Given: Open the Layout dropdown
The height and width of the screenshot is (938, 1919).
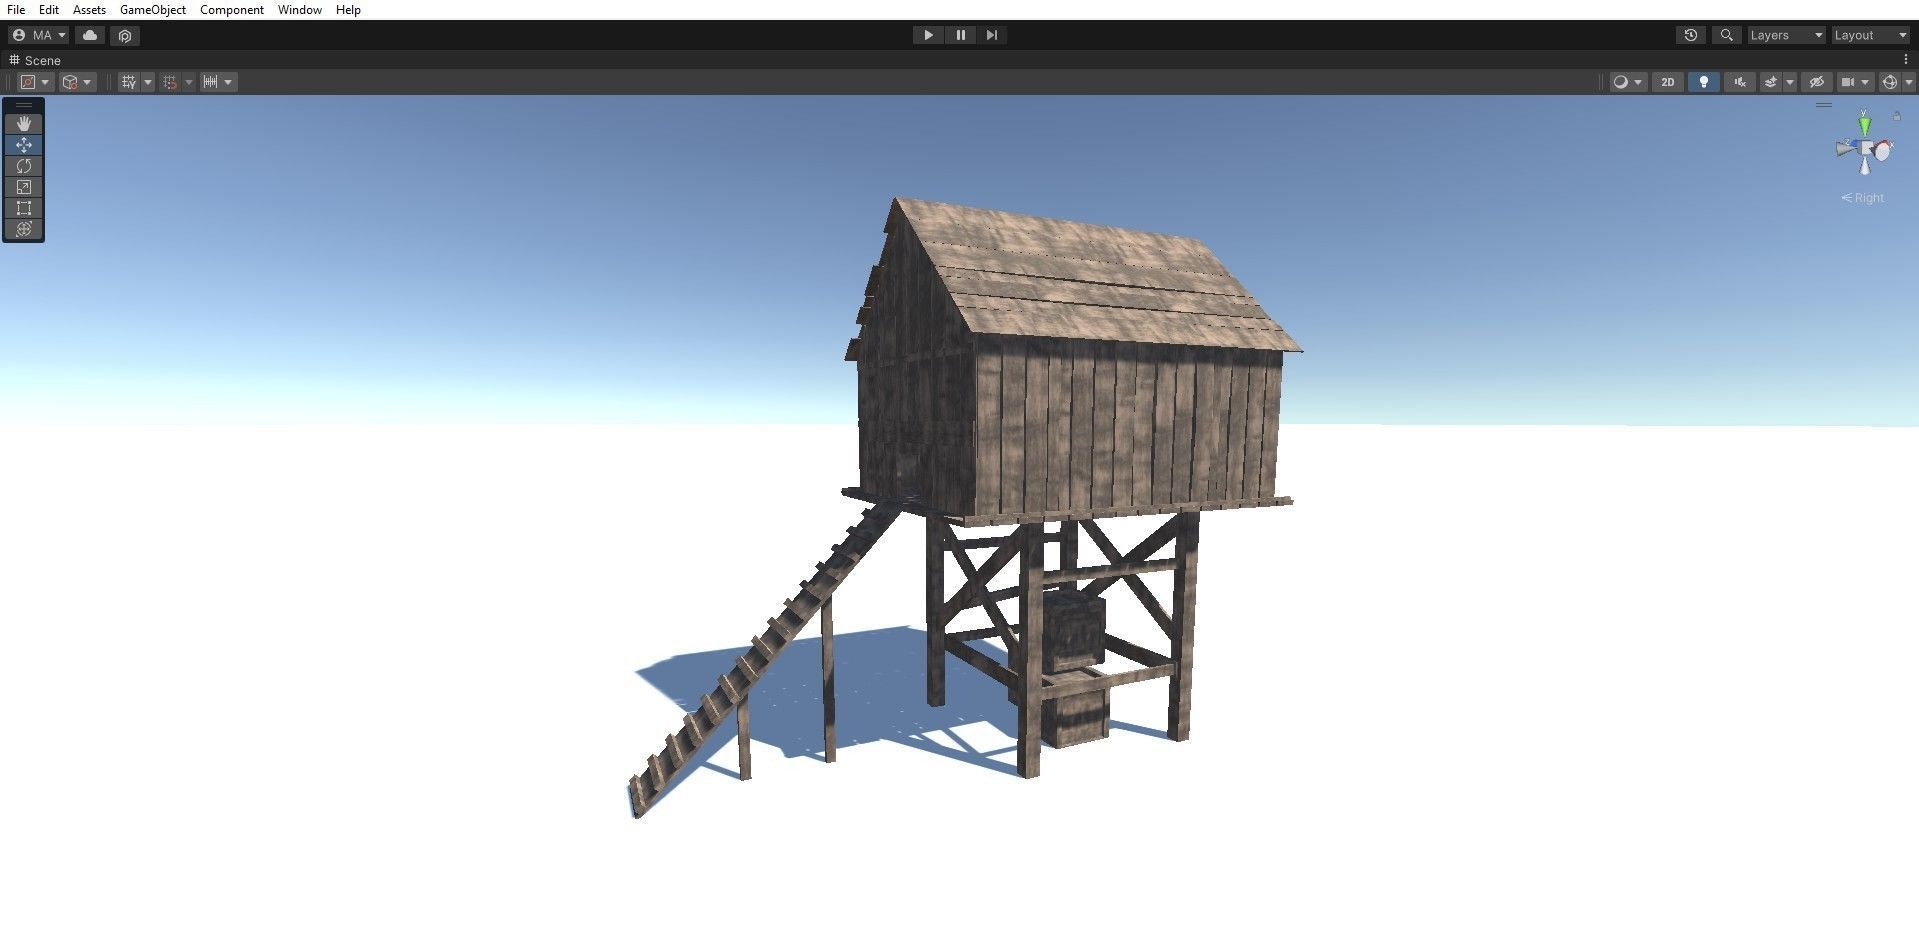Looking at the screenshot, I should pyautogui.click(x=1870, y=35).
